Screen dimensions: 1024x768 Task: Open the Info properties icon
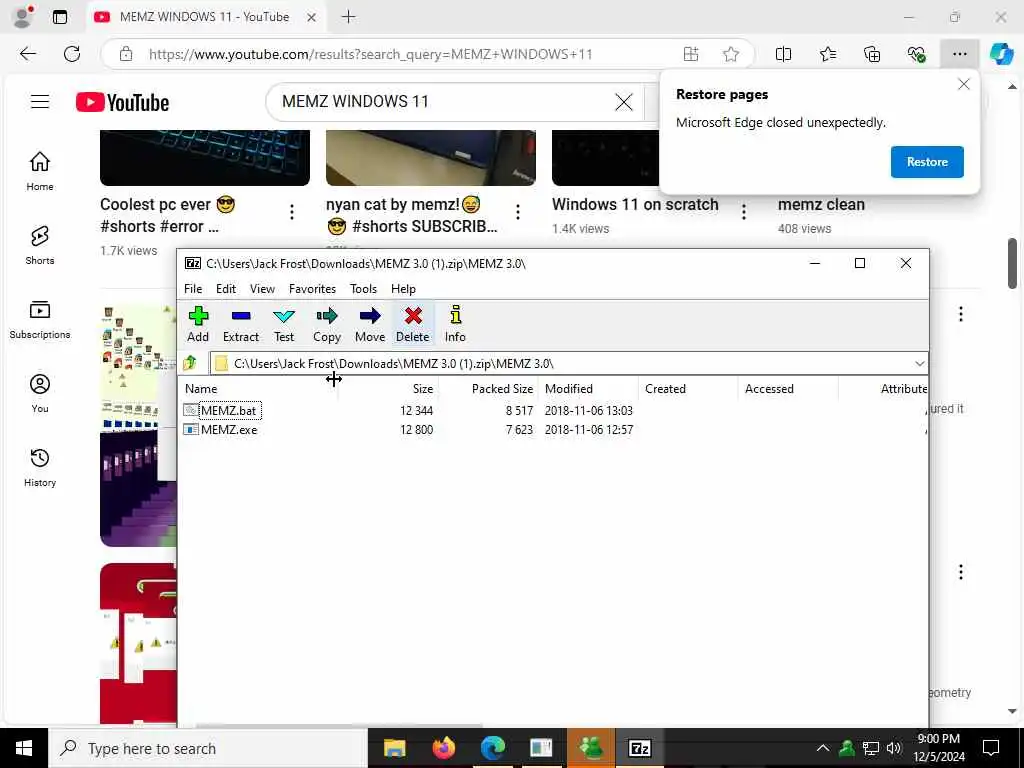click(455, 324)
